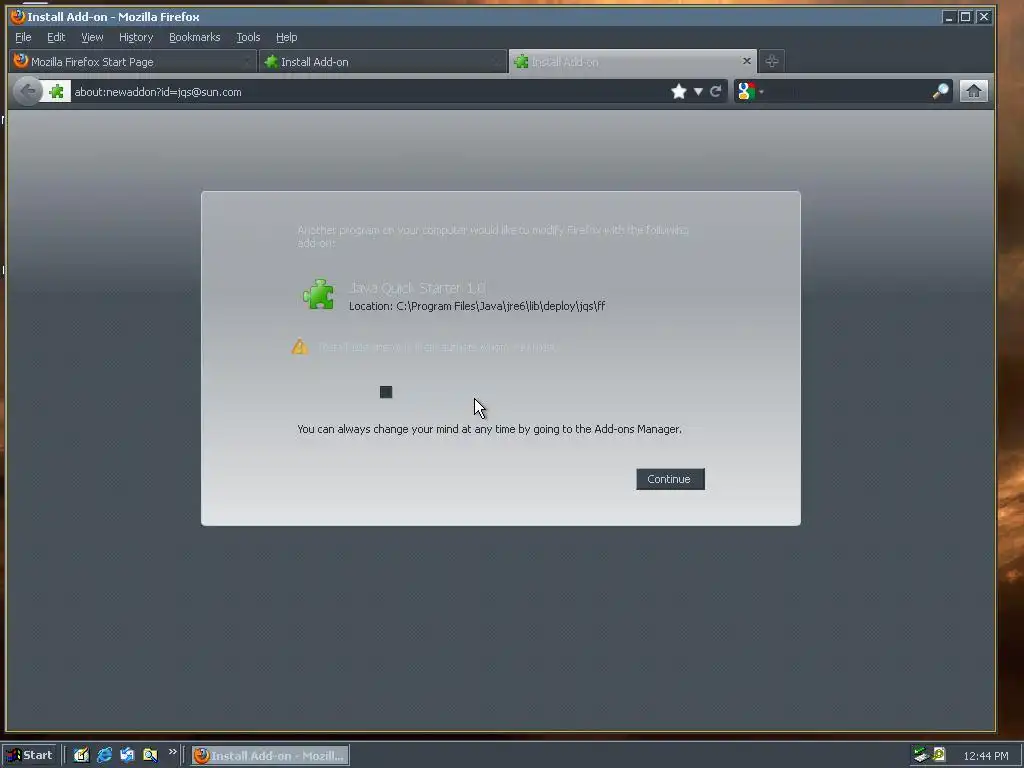Go to the Home page with the house icon
The image size is (1024, 768).
973,91
